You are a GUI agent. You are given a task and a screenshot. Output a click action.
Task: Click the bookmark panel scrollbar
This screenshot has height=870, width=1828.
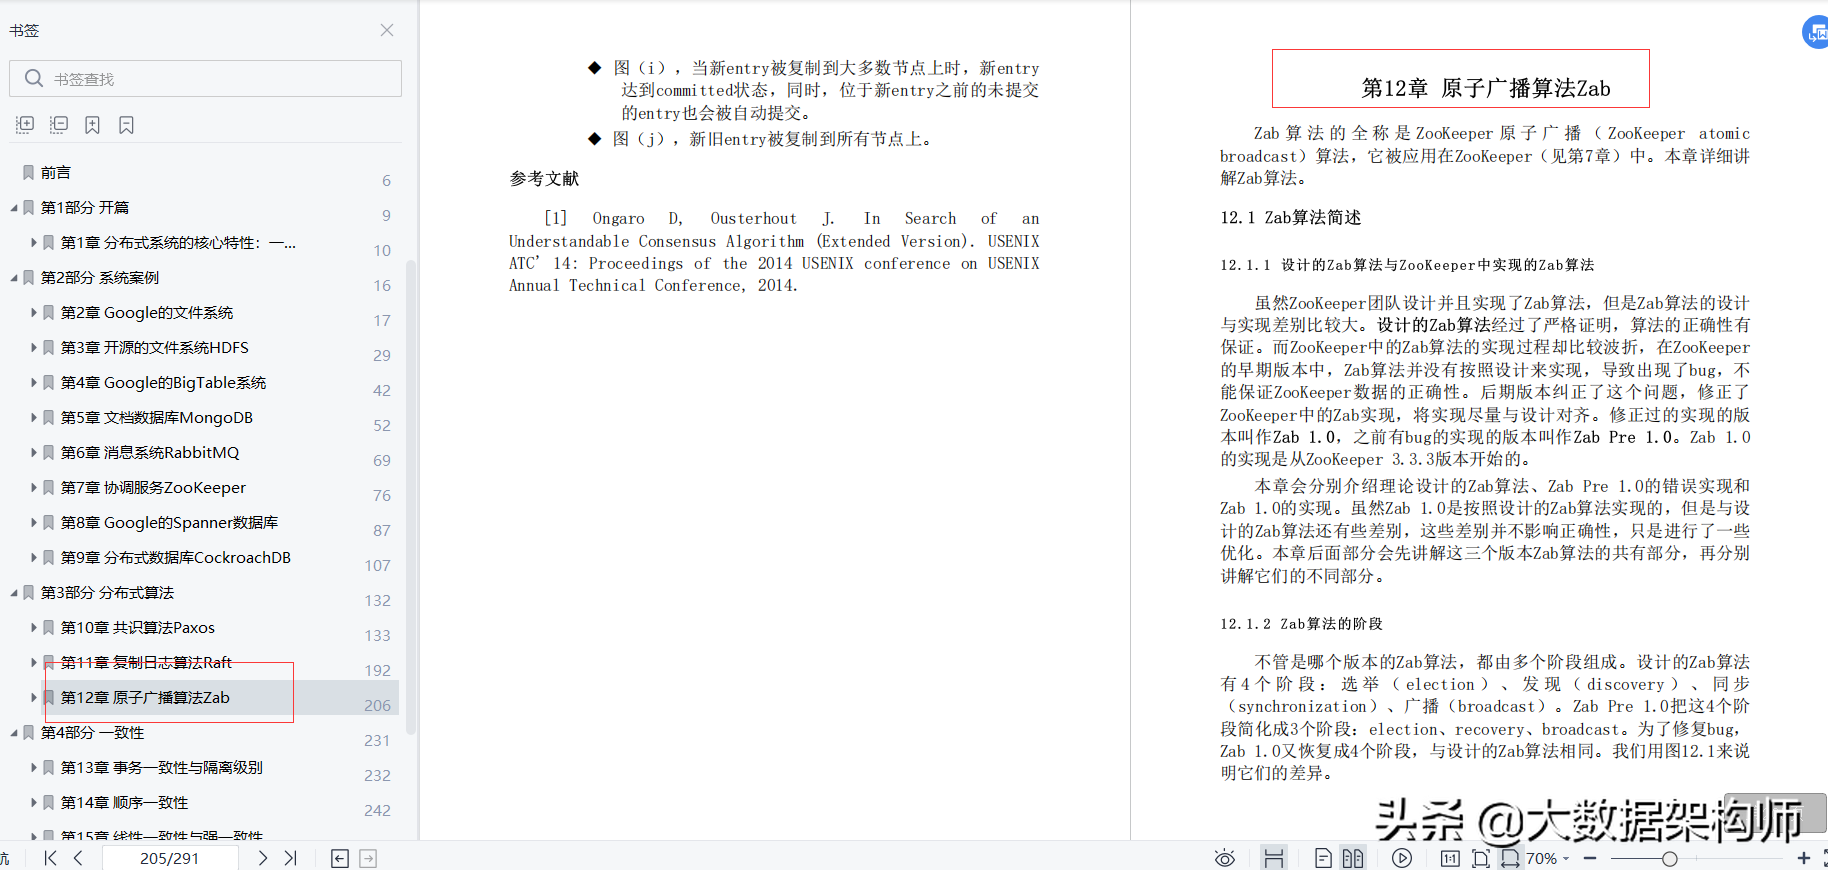(411, 497)
